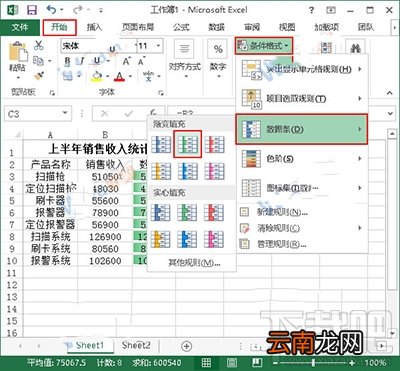The image size is (400, 371).
Task: Switch to Page Layout view in status bar
Action: (232, 362)
